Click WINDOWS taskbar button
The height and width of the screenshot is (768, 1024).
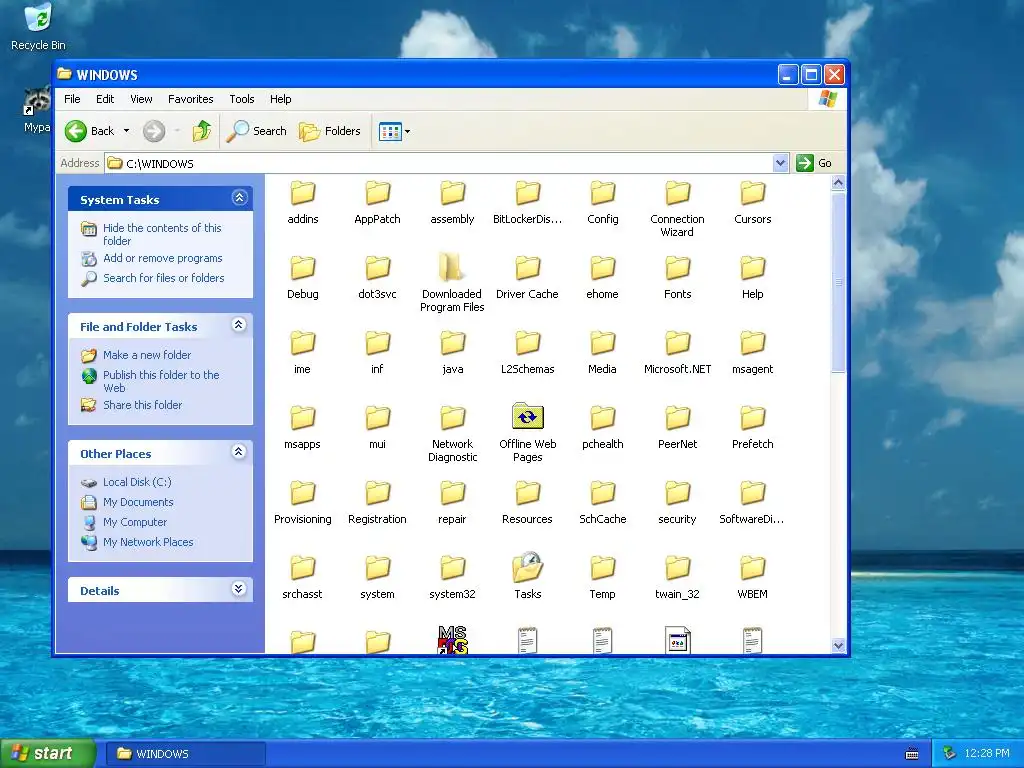[185, 754]
